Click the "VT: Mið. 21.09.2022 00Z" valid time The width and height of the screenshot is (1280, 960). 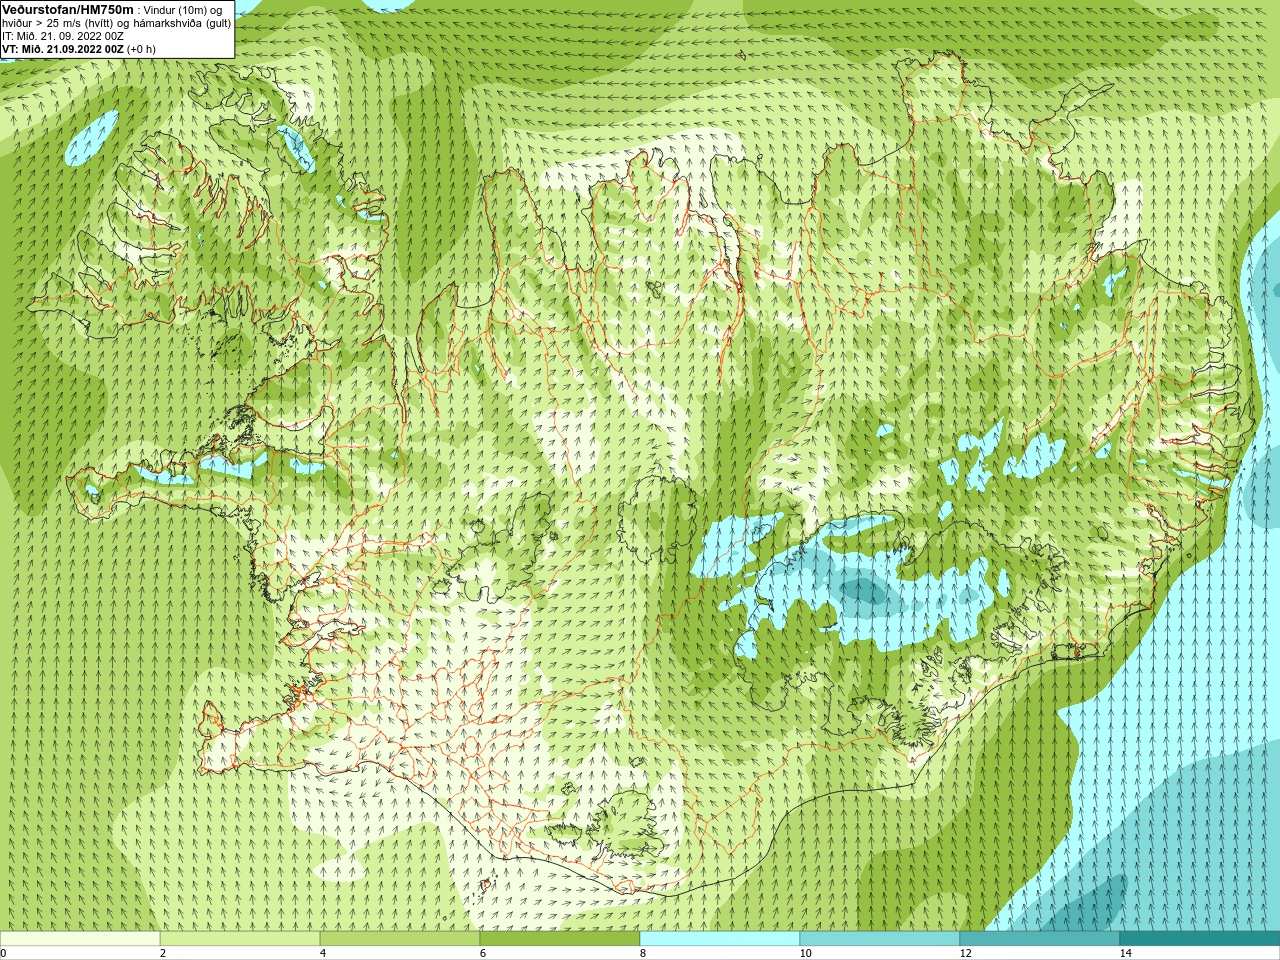[x=62, y=48]
